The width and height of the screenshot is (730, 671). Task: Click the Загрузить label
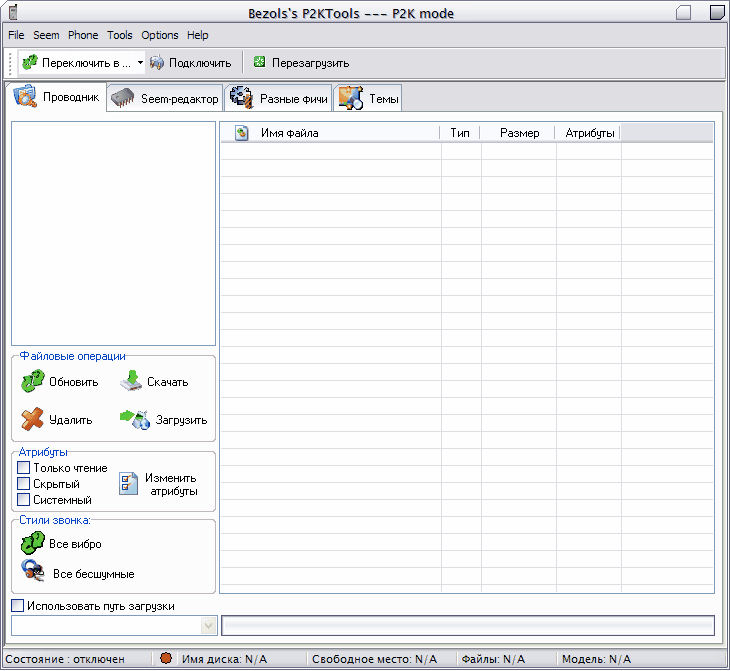coord(182,420)
